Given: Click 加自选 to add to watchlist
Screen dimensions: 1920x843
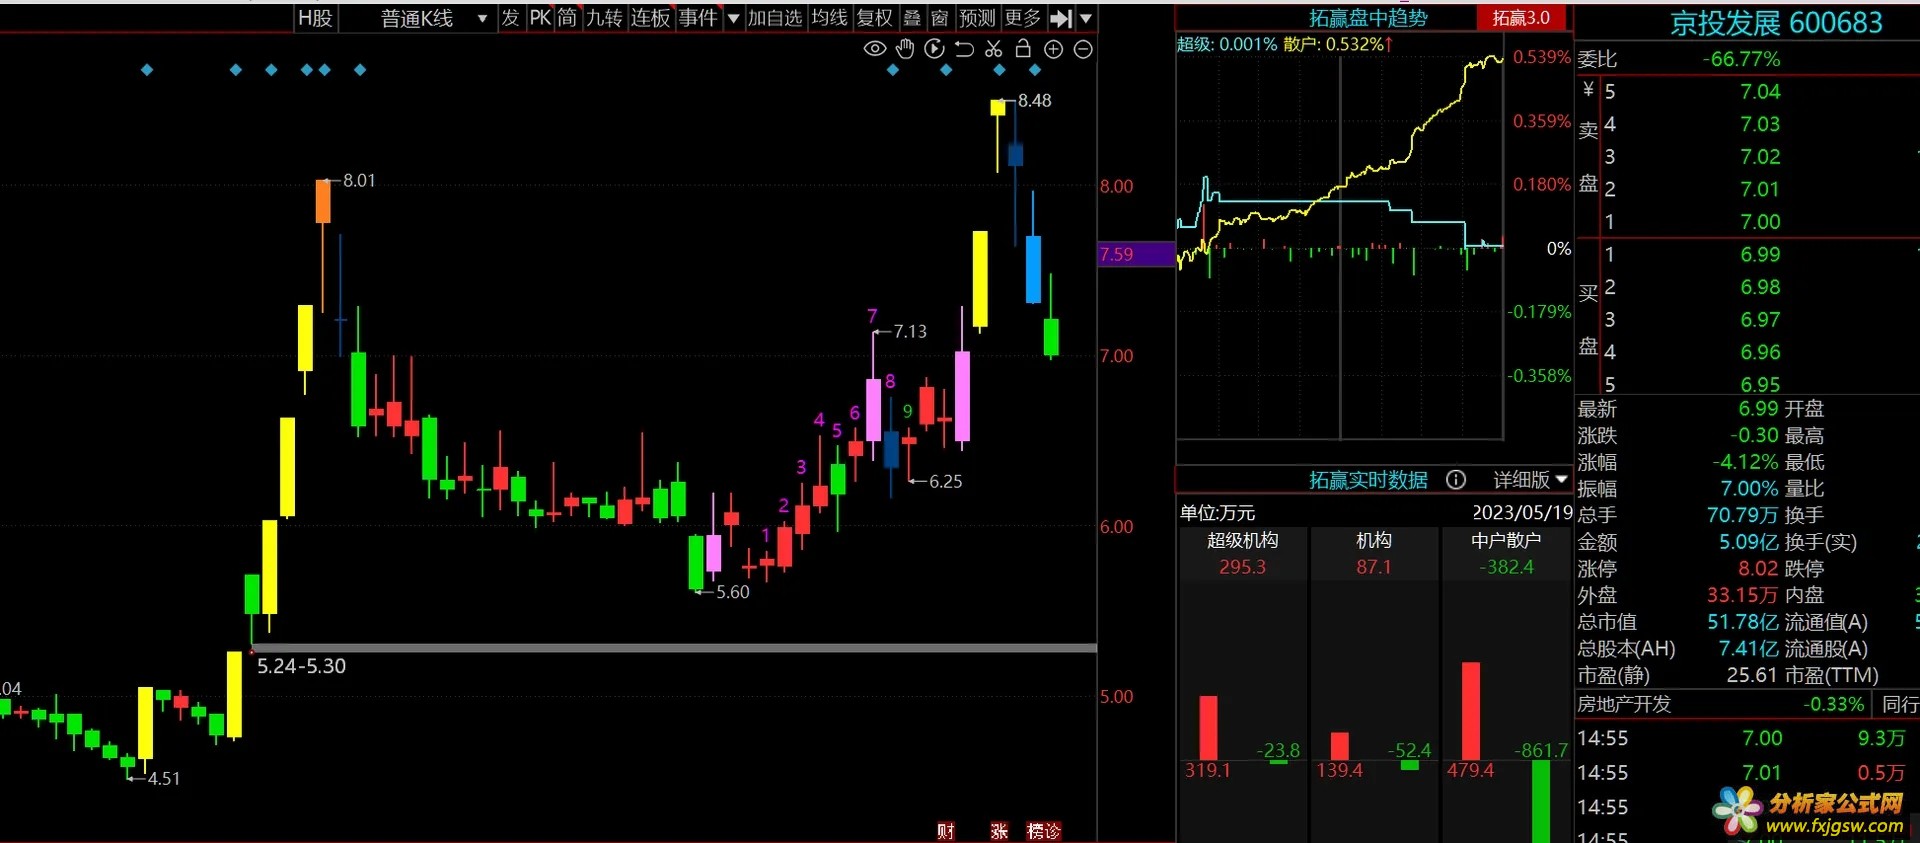Looking at the screenshot, I should (x=775, y=18).
